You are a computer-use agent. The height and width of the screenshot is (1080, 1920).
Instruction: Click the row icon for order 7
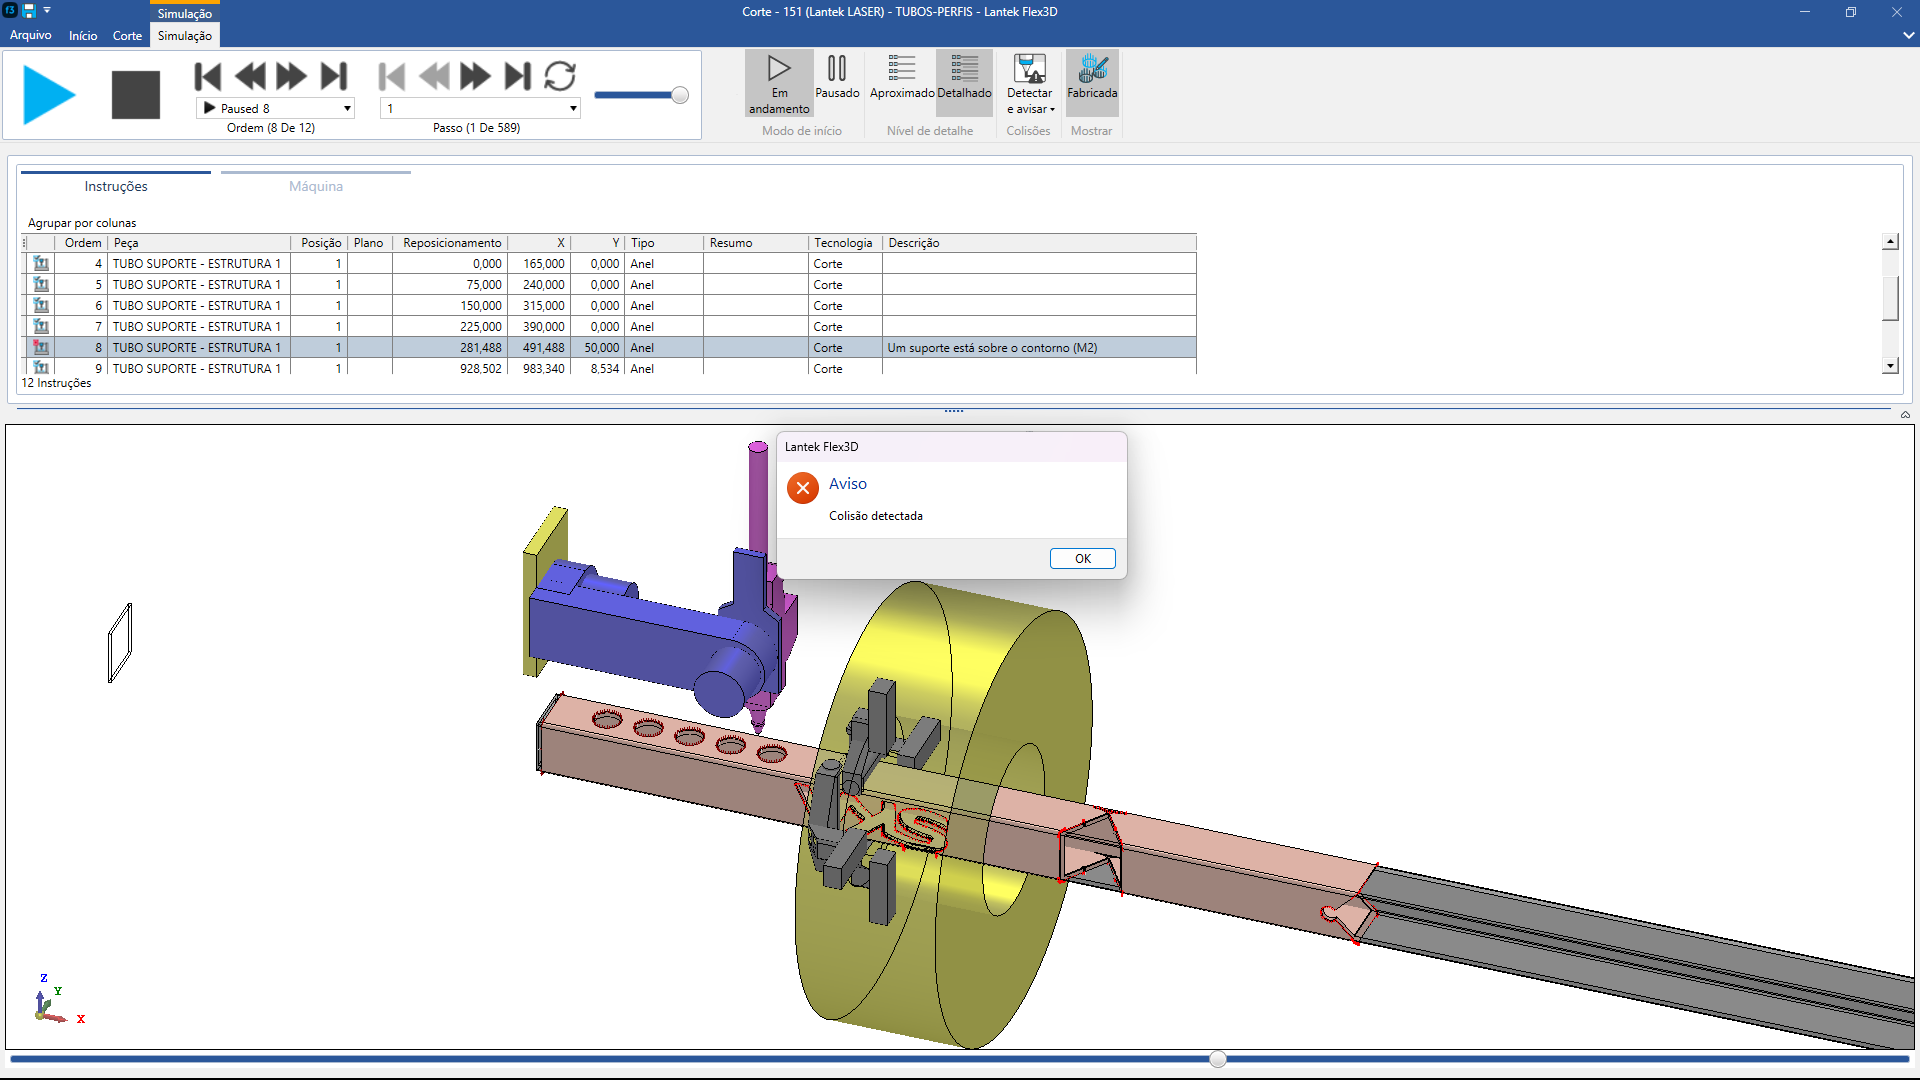[41, 327]
